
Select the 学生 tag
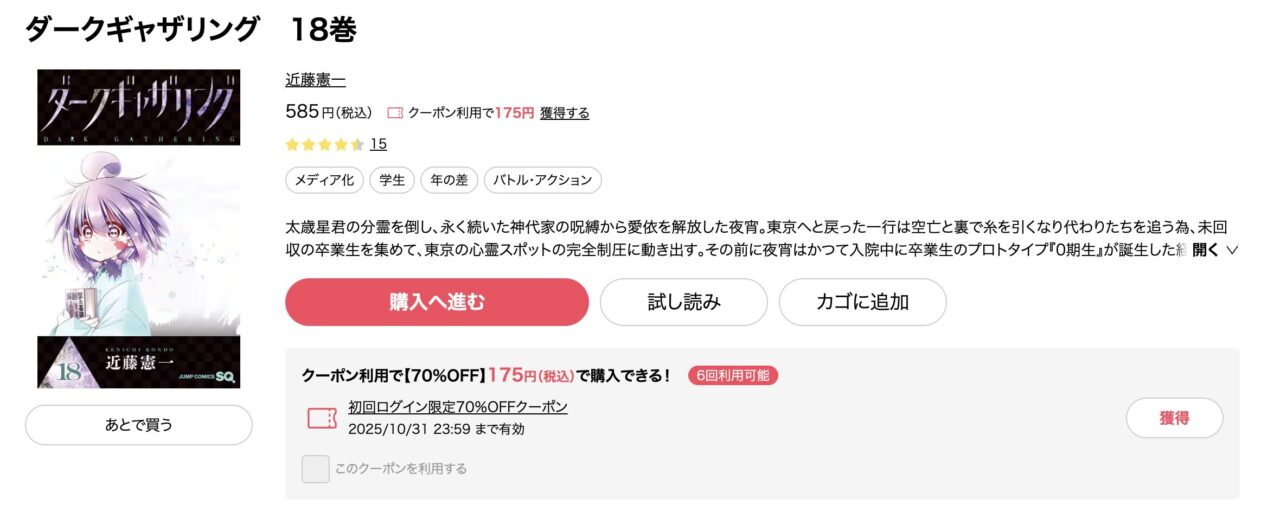392,180
